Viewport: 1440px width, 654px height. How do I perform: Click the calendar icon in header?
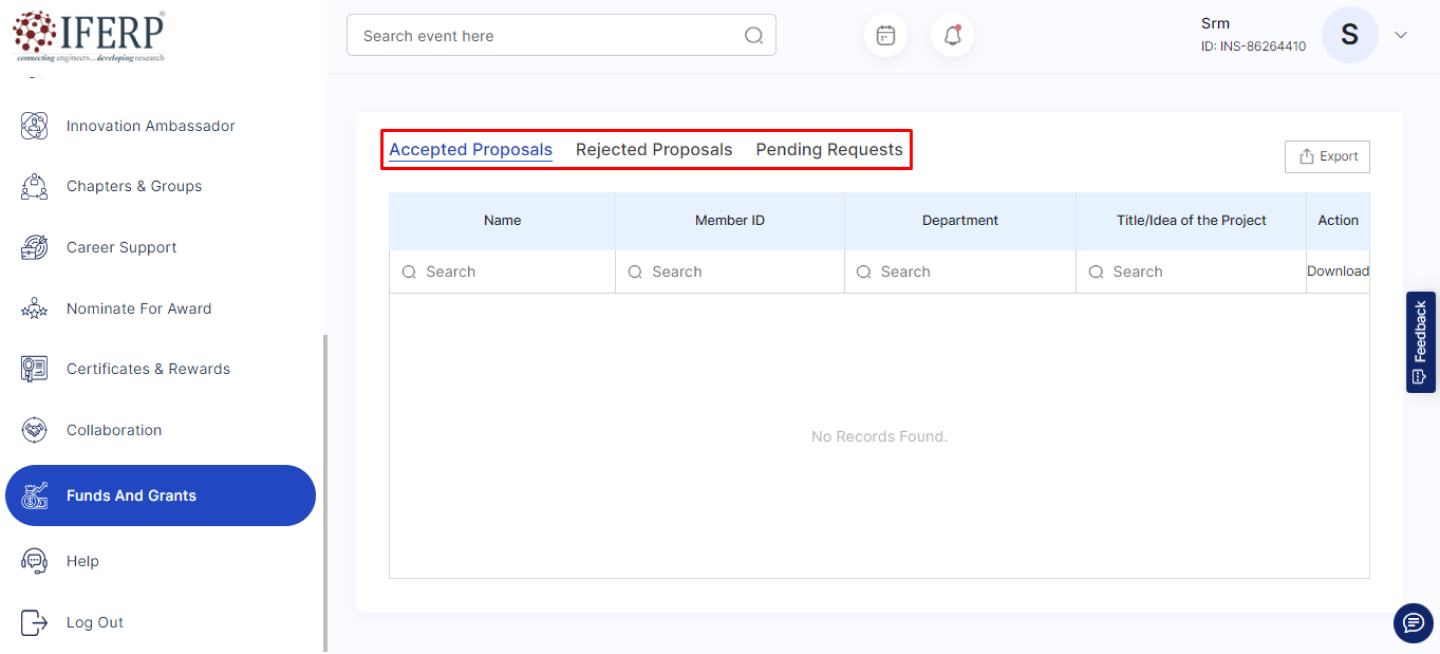coord(885,36)
